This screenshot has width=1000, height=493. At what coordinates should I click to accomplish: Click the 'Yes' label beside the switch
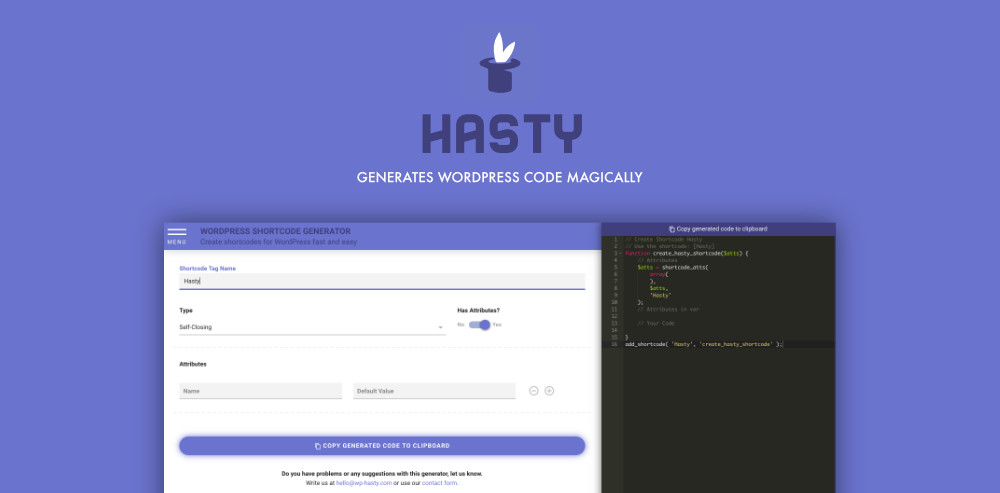pos(497,325)
